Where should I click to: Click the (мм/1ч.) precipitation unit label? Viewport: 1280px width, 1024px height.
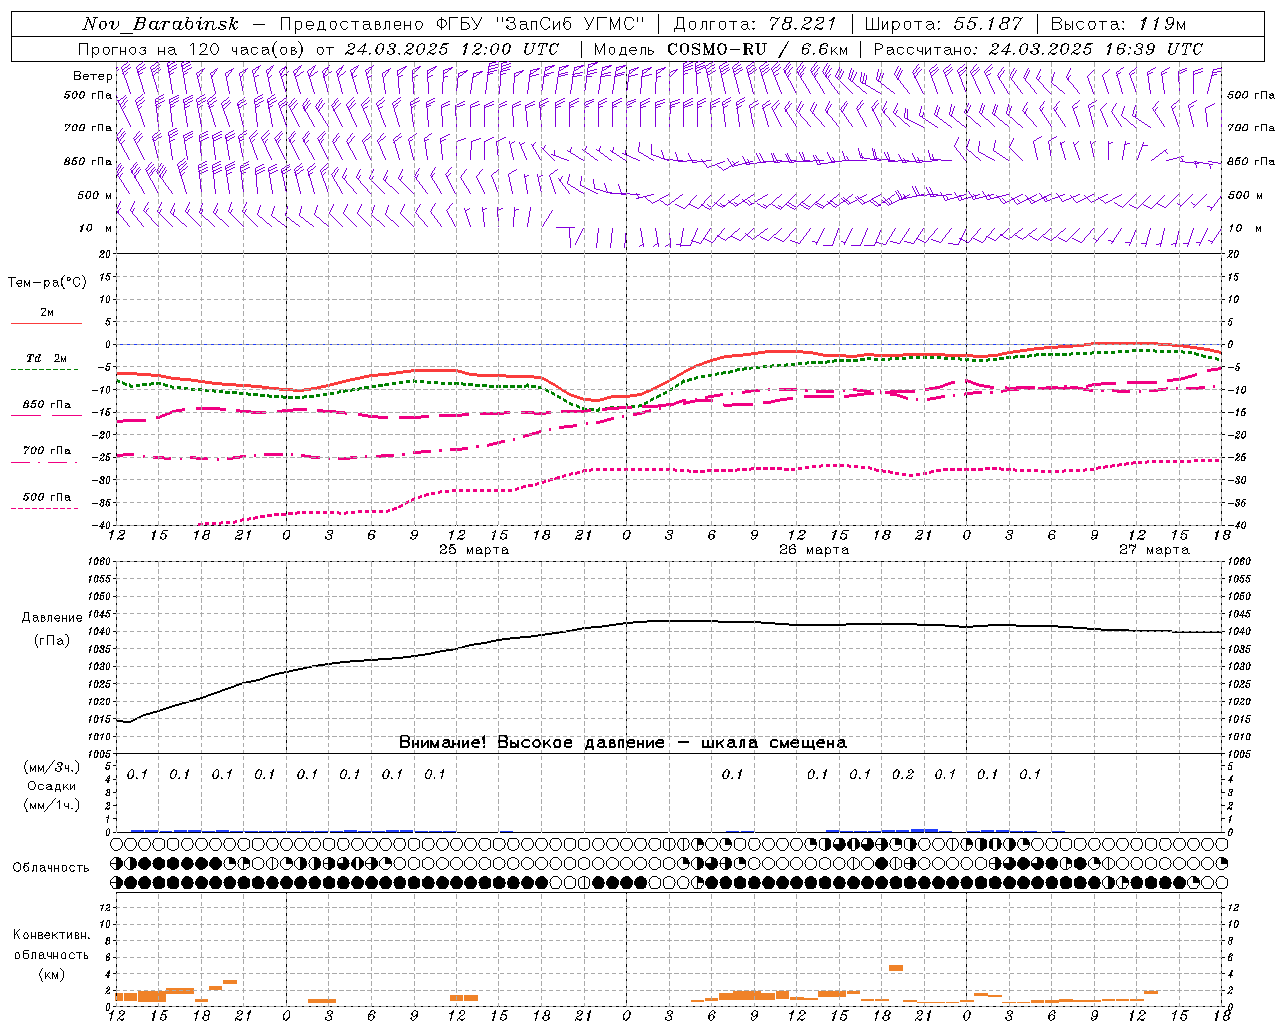coord(51,805)
